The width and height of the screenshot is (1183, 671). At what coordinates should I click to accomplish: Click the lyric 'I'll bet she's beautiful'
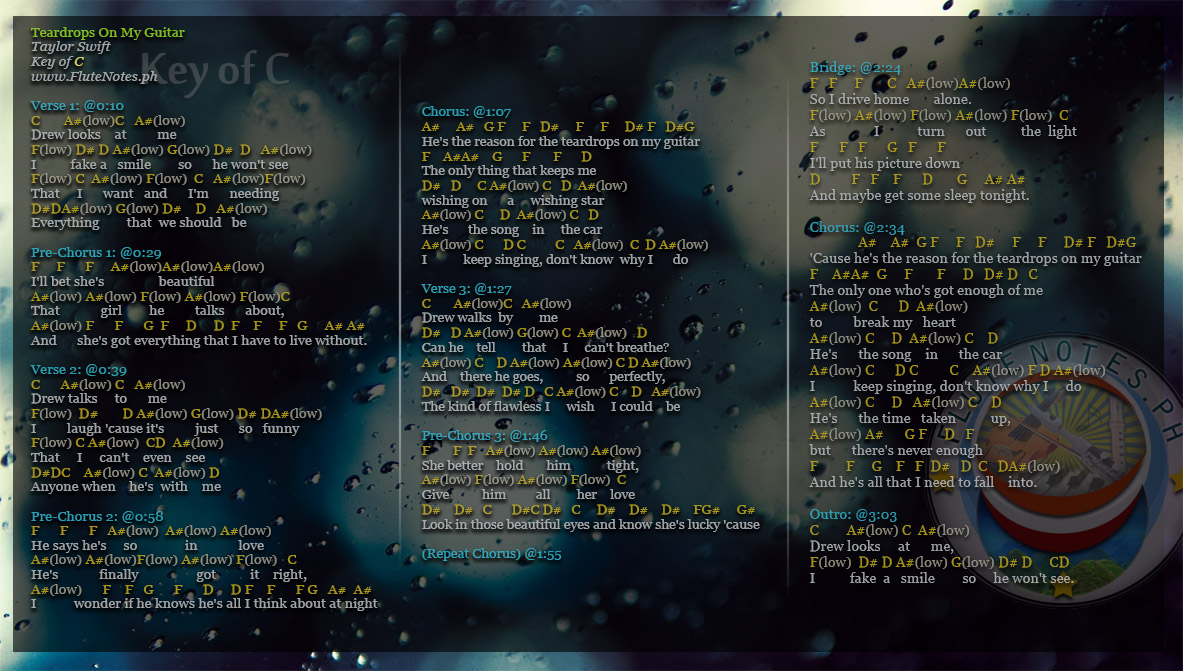(122, 282)
